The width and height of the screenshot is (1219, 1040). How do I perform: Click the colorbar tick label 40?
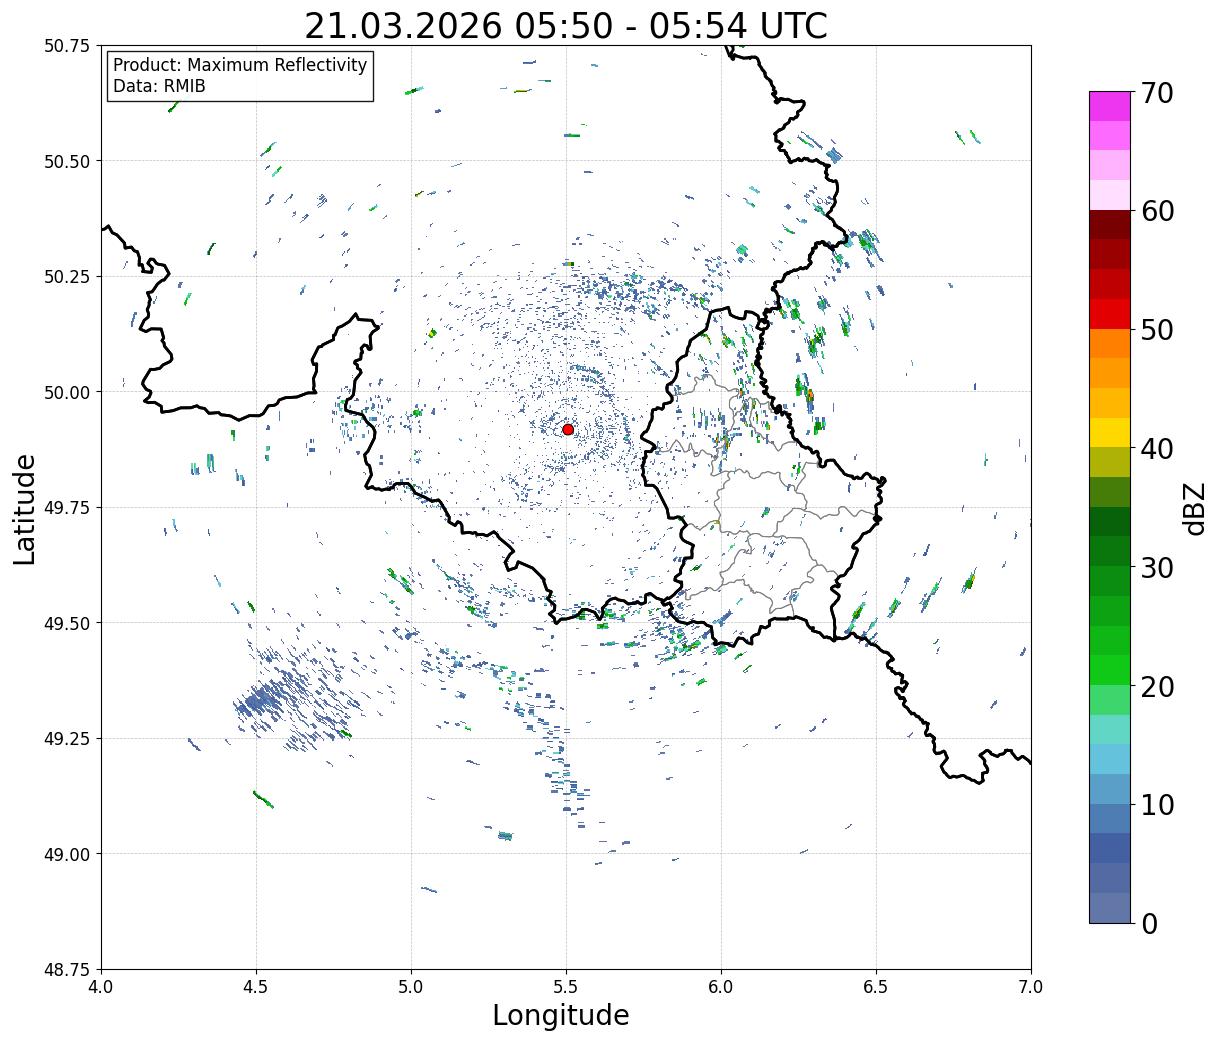[1156, 448]
